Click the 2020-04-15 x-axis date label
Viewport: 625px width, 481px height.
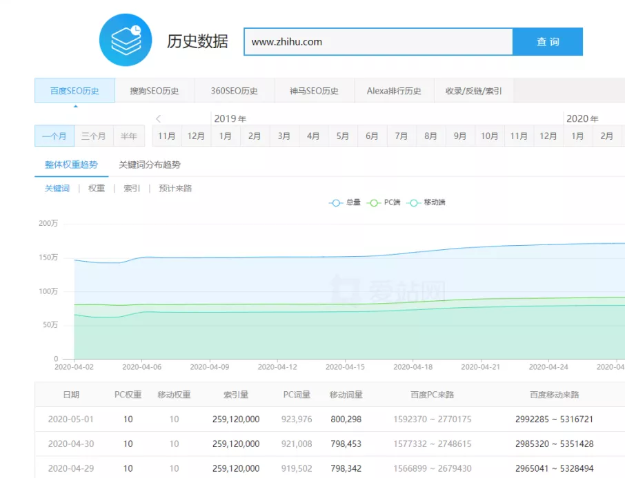pyautogui.click(x=345, y=367)
